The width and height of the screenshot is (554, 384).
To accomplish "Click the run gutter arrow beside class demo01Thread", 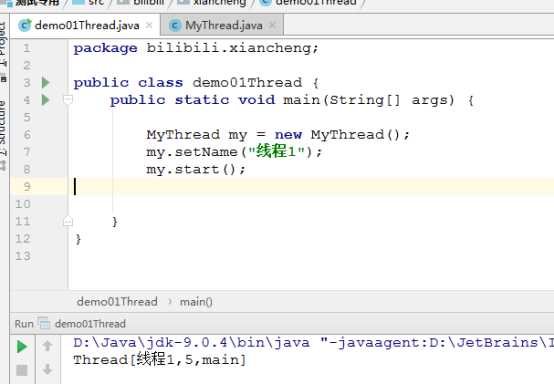I will [45, 83].
